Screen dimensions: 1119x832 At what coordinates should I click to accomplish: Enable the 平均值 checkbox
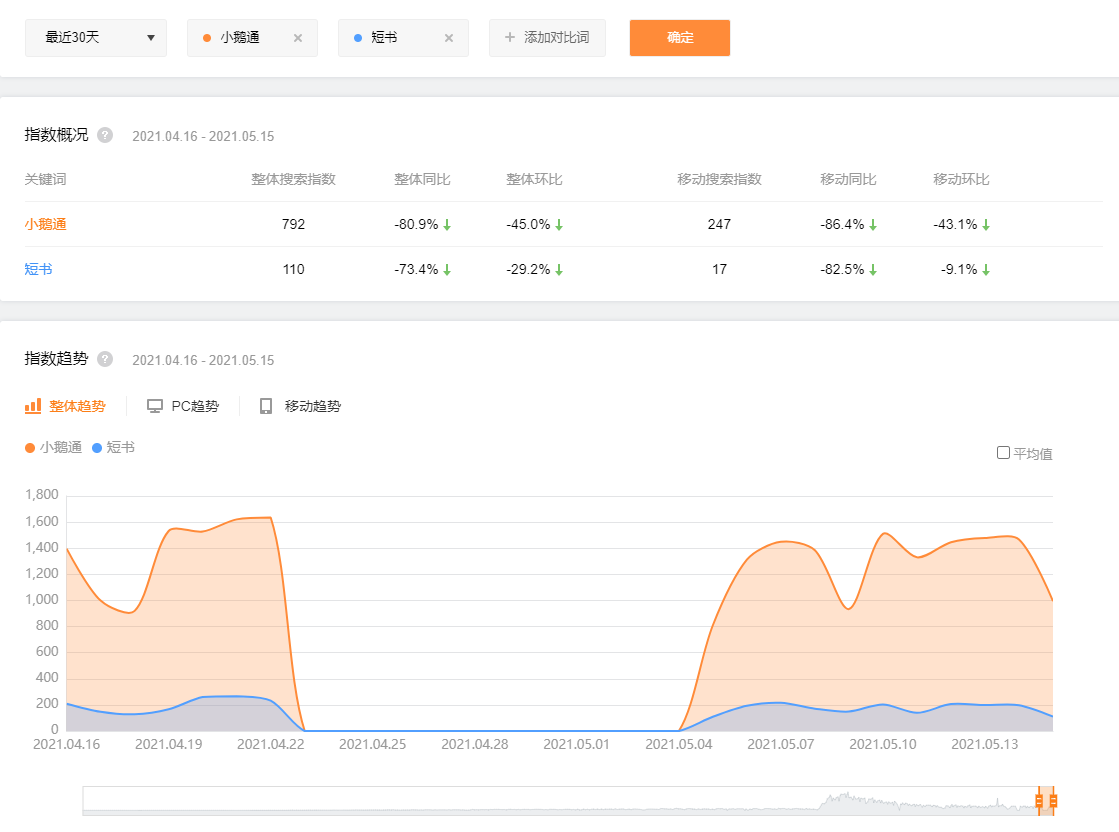click(1003, 453)
